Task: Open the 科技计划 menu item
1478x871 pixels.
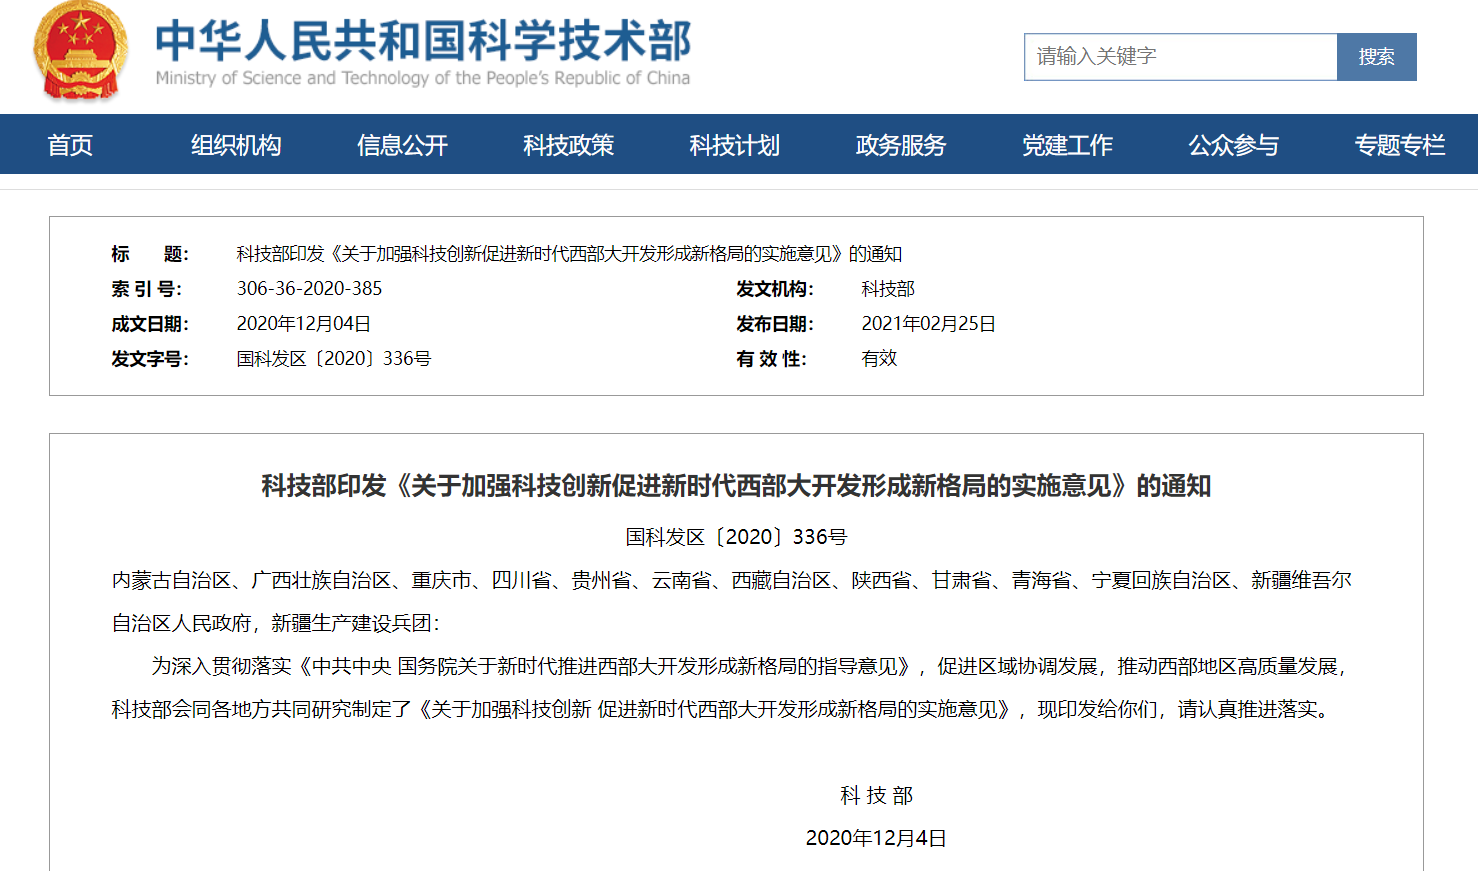Action: point(734,145)
